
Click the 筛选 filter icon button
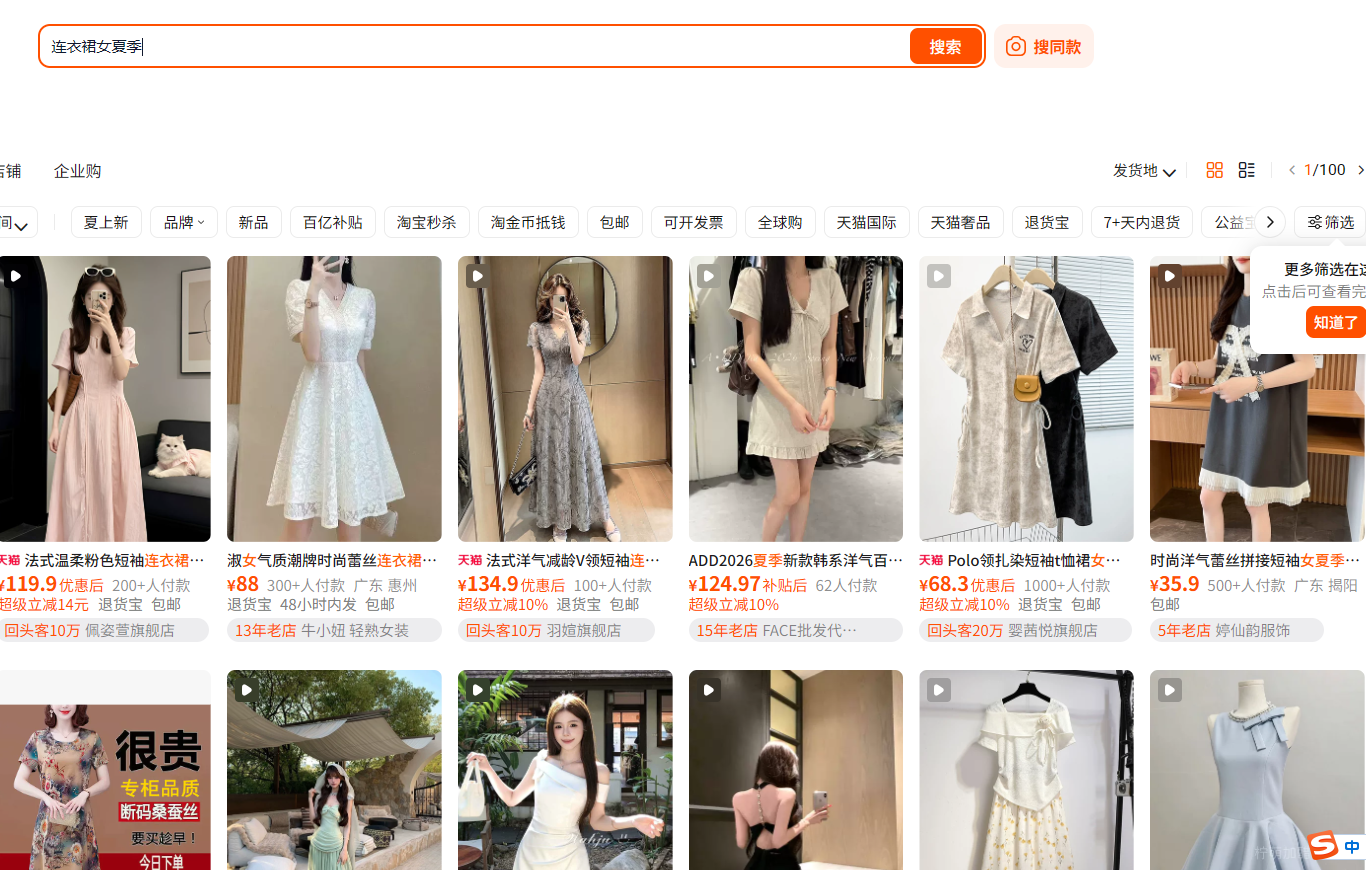point(1330,222)
